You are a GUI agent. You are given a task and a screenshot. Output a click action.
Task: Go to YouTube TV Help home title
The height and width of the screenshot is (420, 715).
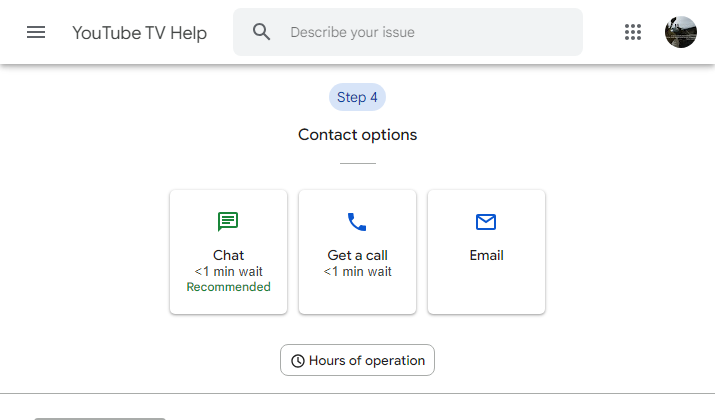140,33
